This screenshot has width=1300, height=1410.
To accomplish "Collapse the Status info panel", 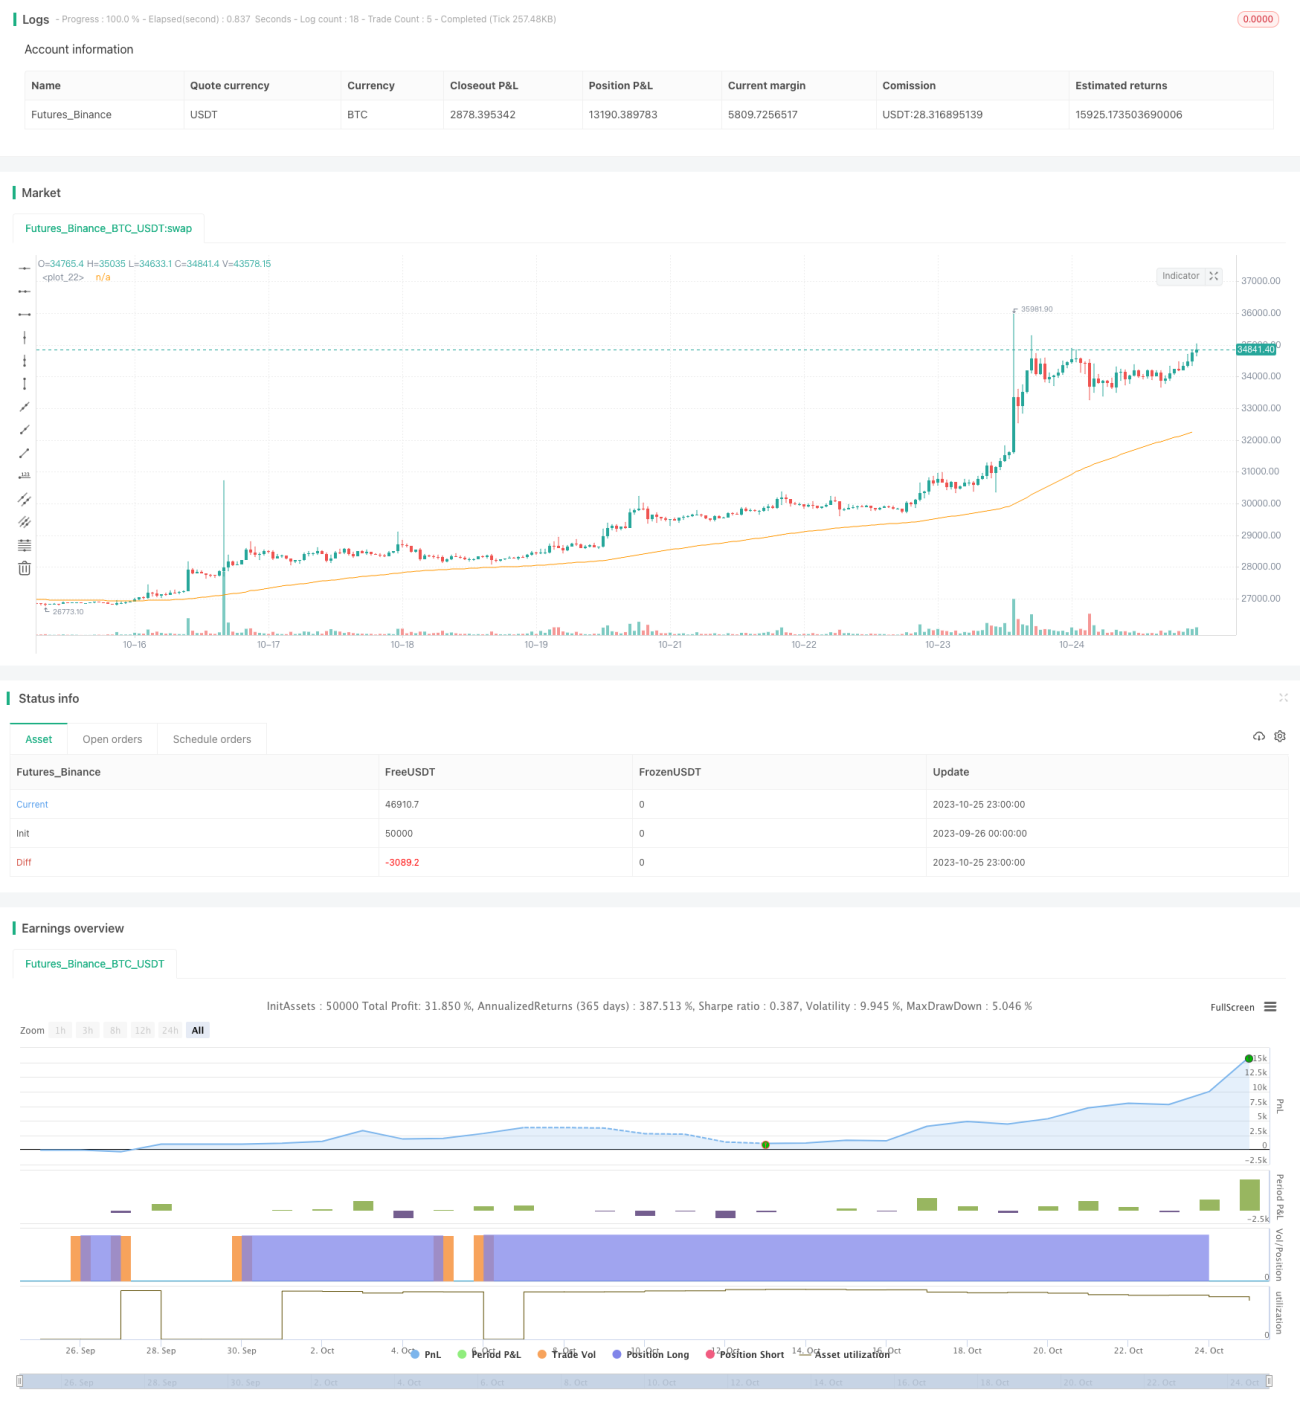I will [1283, 698].
